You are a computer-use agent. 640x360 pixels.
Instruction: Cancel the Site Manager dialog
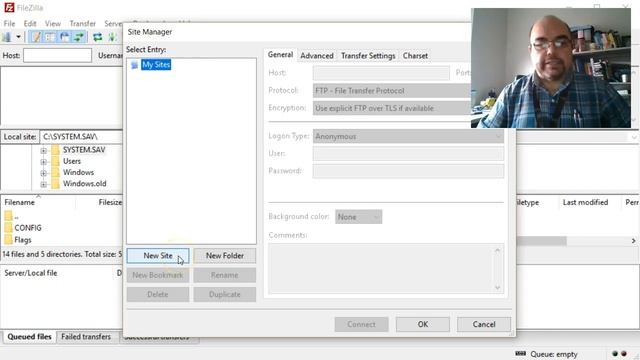tap(484, 324)
